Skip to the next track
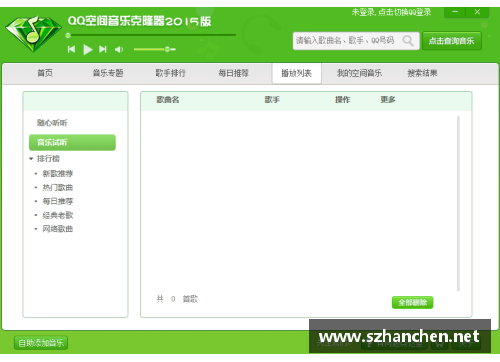This screenshot has width=500, height=362. (x=103, y=49)
